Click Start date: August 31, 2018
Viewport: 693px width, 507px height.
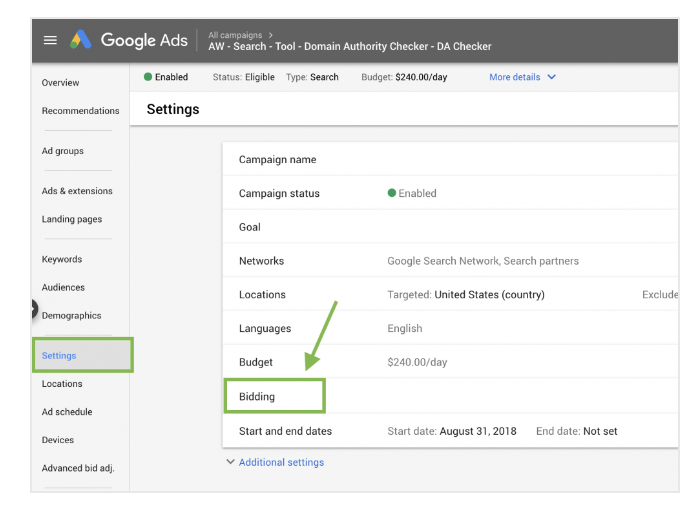[x=452, y=431]
